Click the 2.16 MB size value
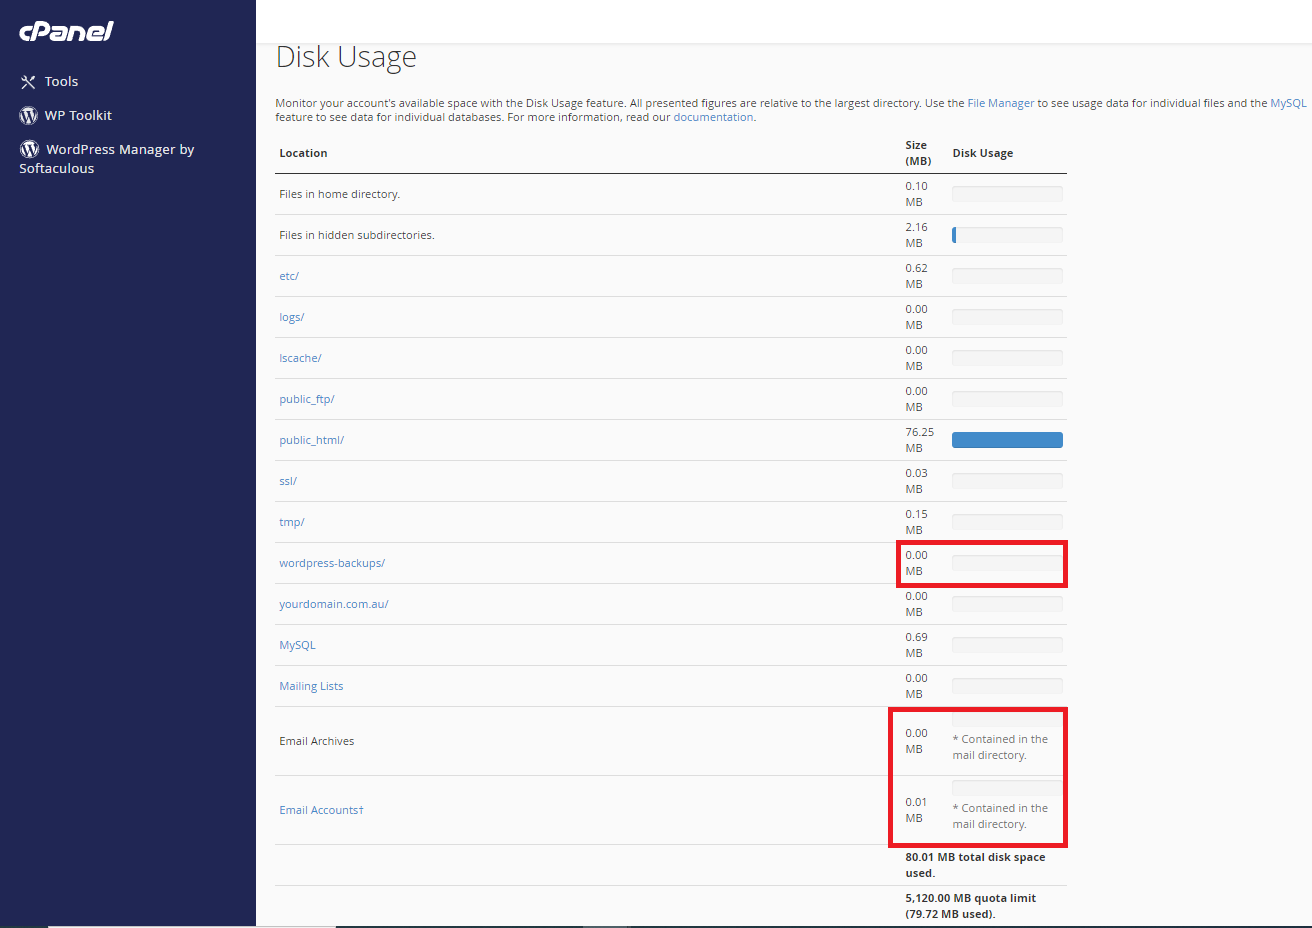Screen dimensions: 1312x928 click(916, 235)
